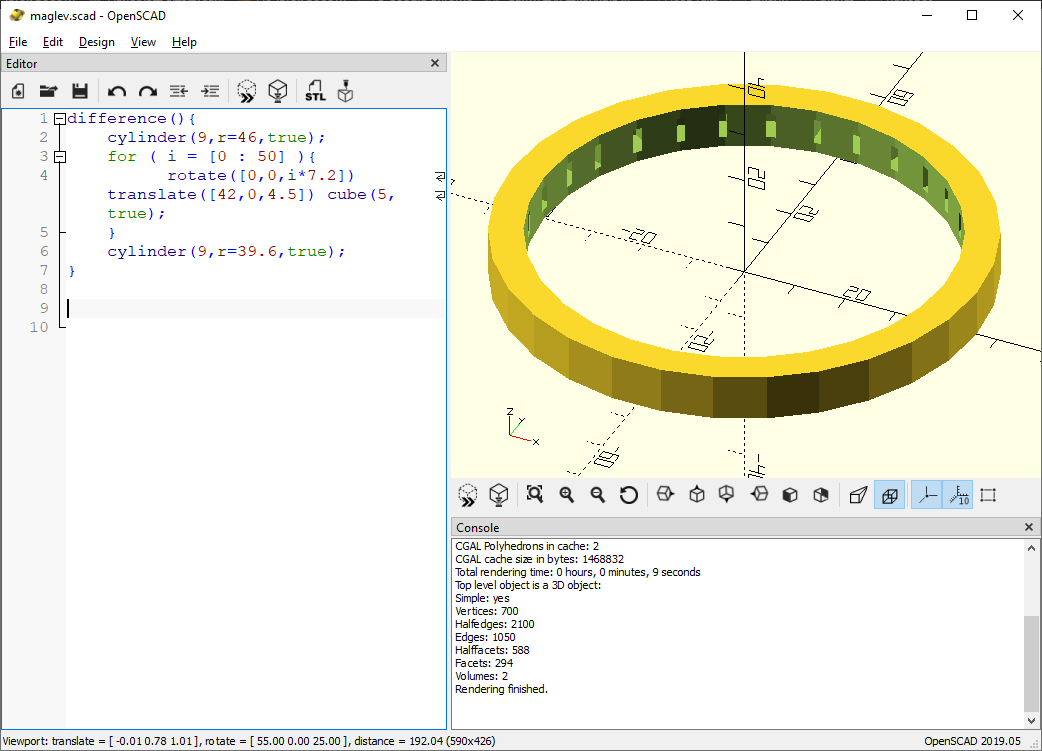
Task: Collapse the difference() block on line 1
Action: click(x=59, y=119)
